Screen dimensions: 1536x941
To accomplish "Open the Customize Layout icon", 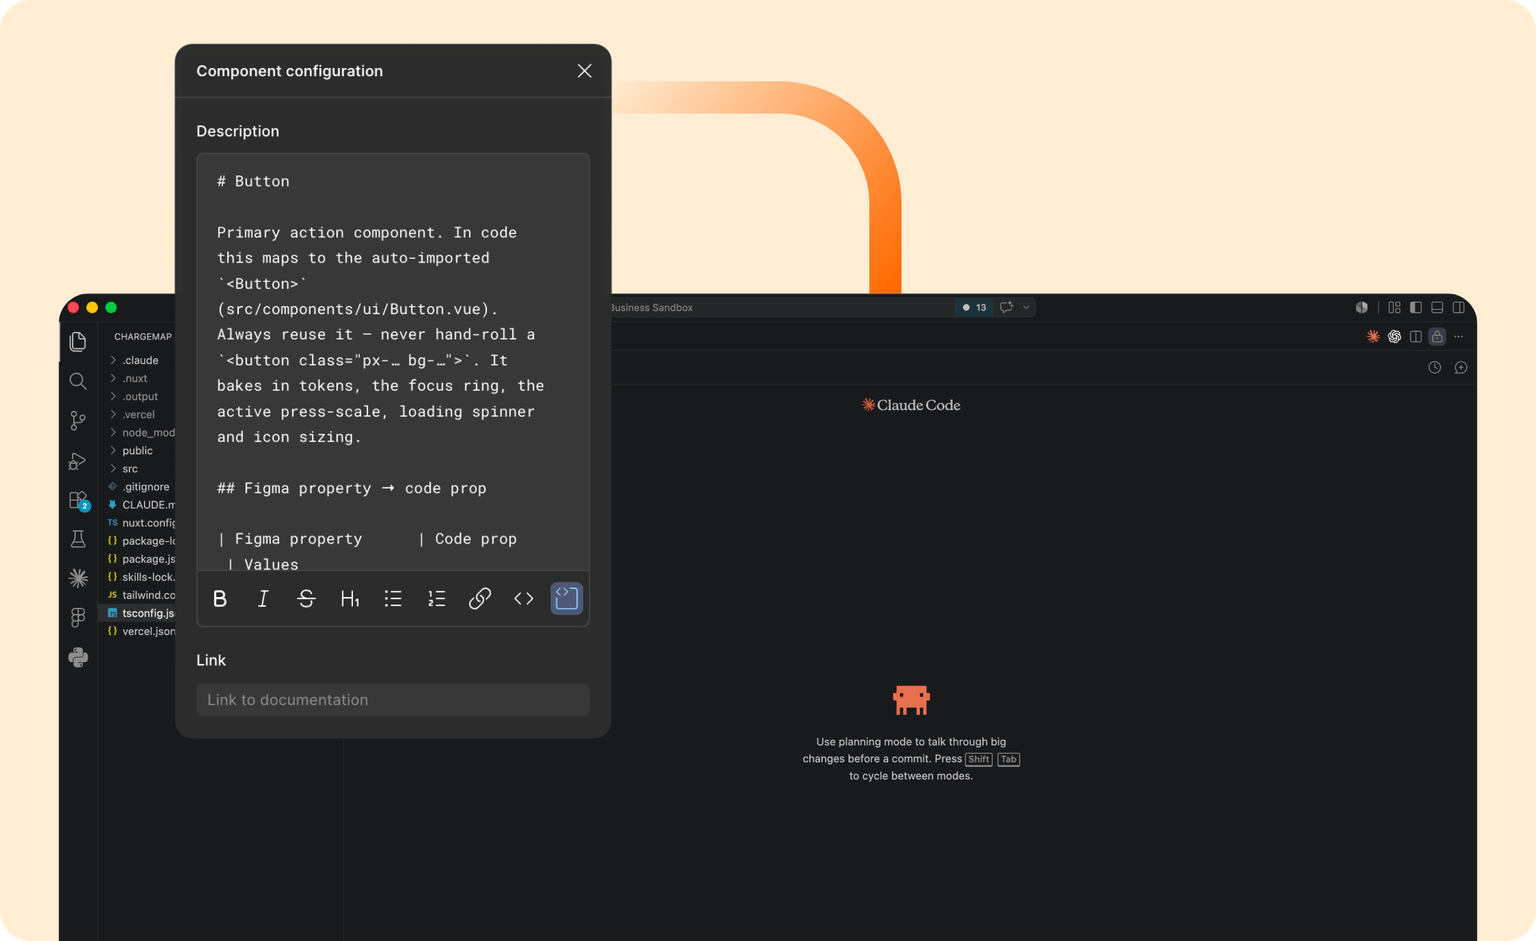I will coord(1394,307).
